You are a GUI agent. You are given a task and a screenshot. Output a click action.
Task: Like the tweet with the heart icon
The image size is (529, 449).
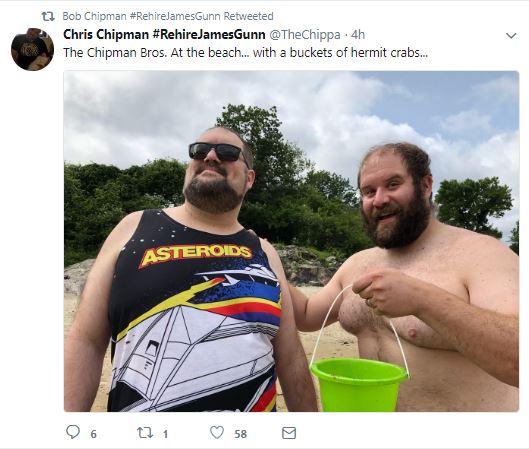(x=217, y=432)
